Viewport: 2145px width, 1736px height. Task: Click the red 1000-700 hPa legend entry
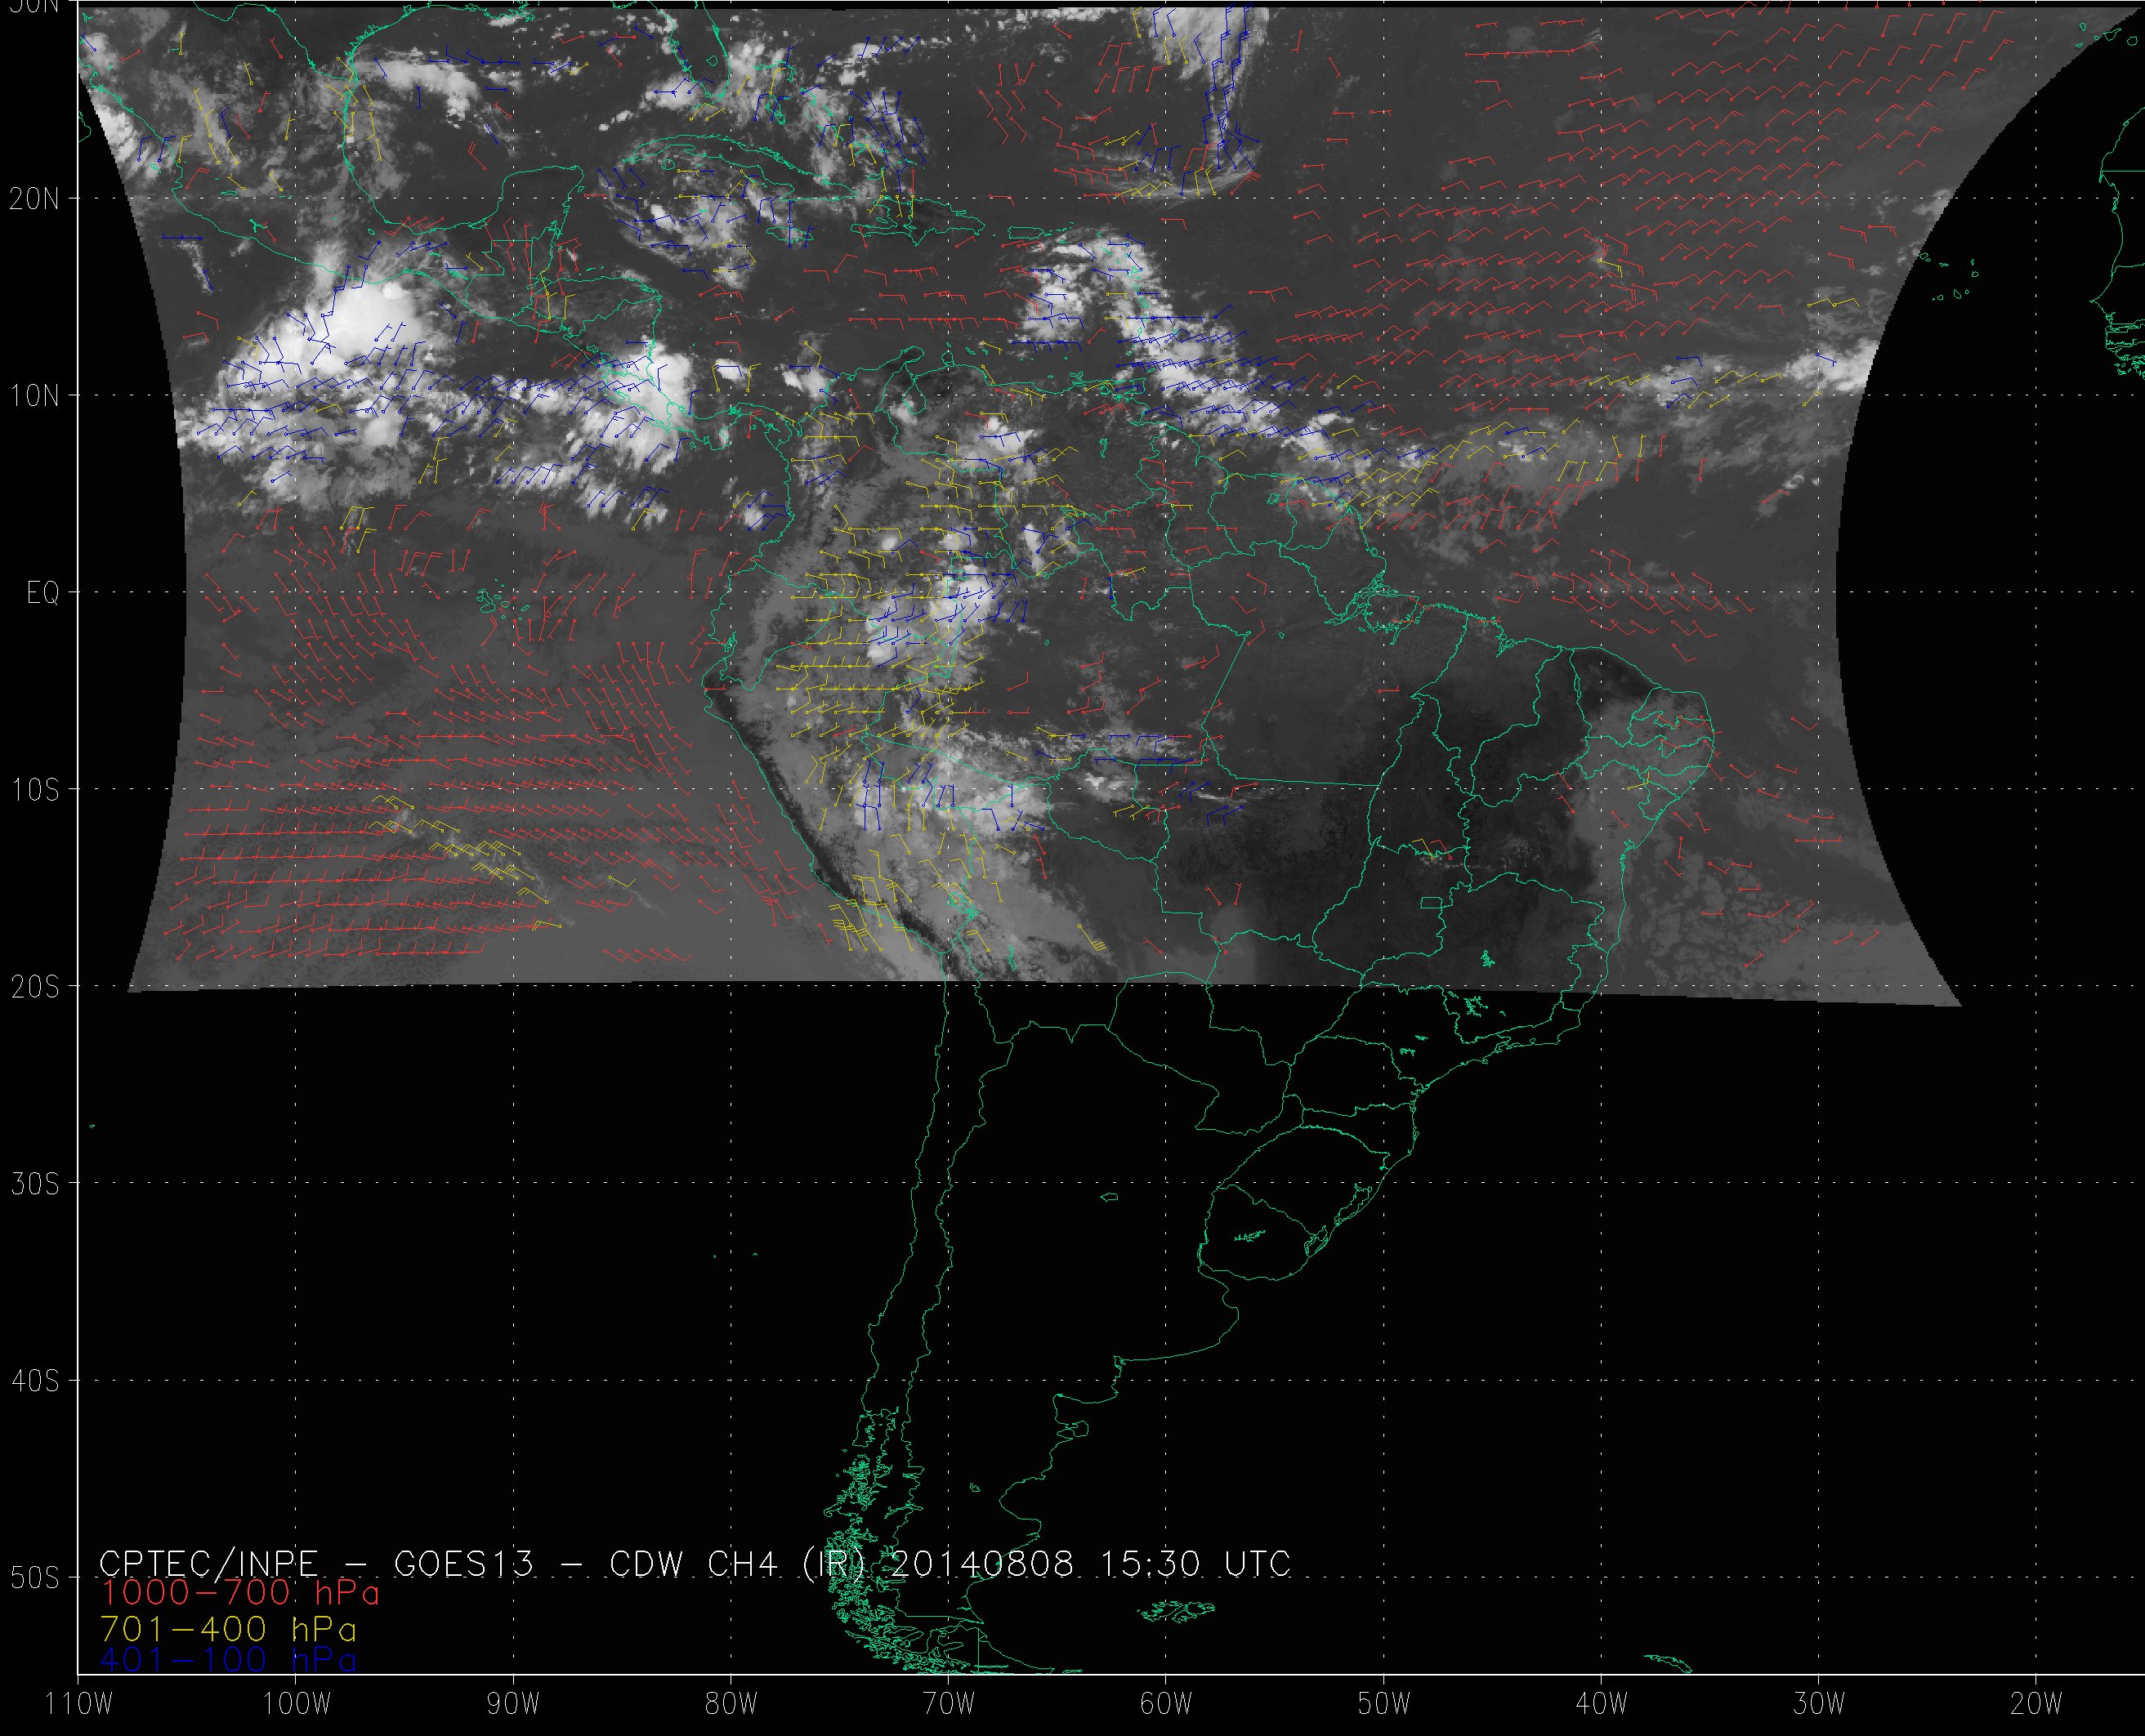[240, 1592]
